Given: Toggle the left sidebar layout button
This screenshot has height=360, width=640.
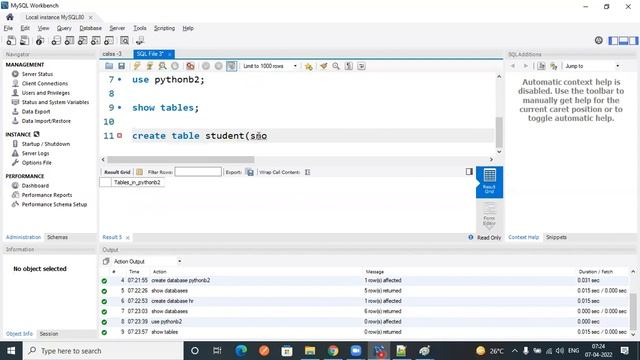Looking at the screenshot, I should coord(613,40).
